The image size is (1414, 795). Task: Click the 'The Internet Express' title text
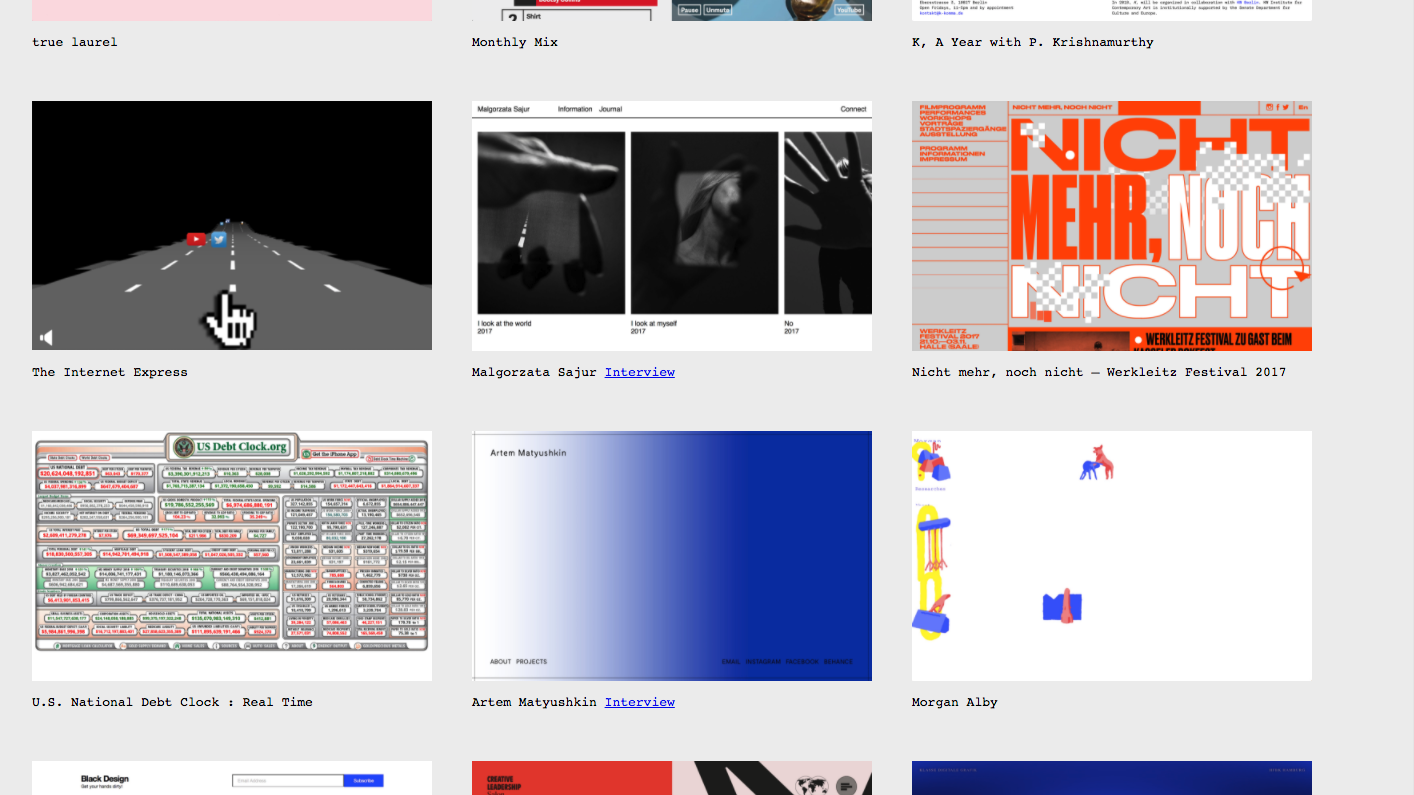pos(110,372)
